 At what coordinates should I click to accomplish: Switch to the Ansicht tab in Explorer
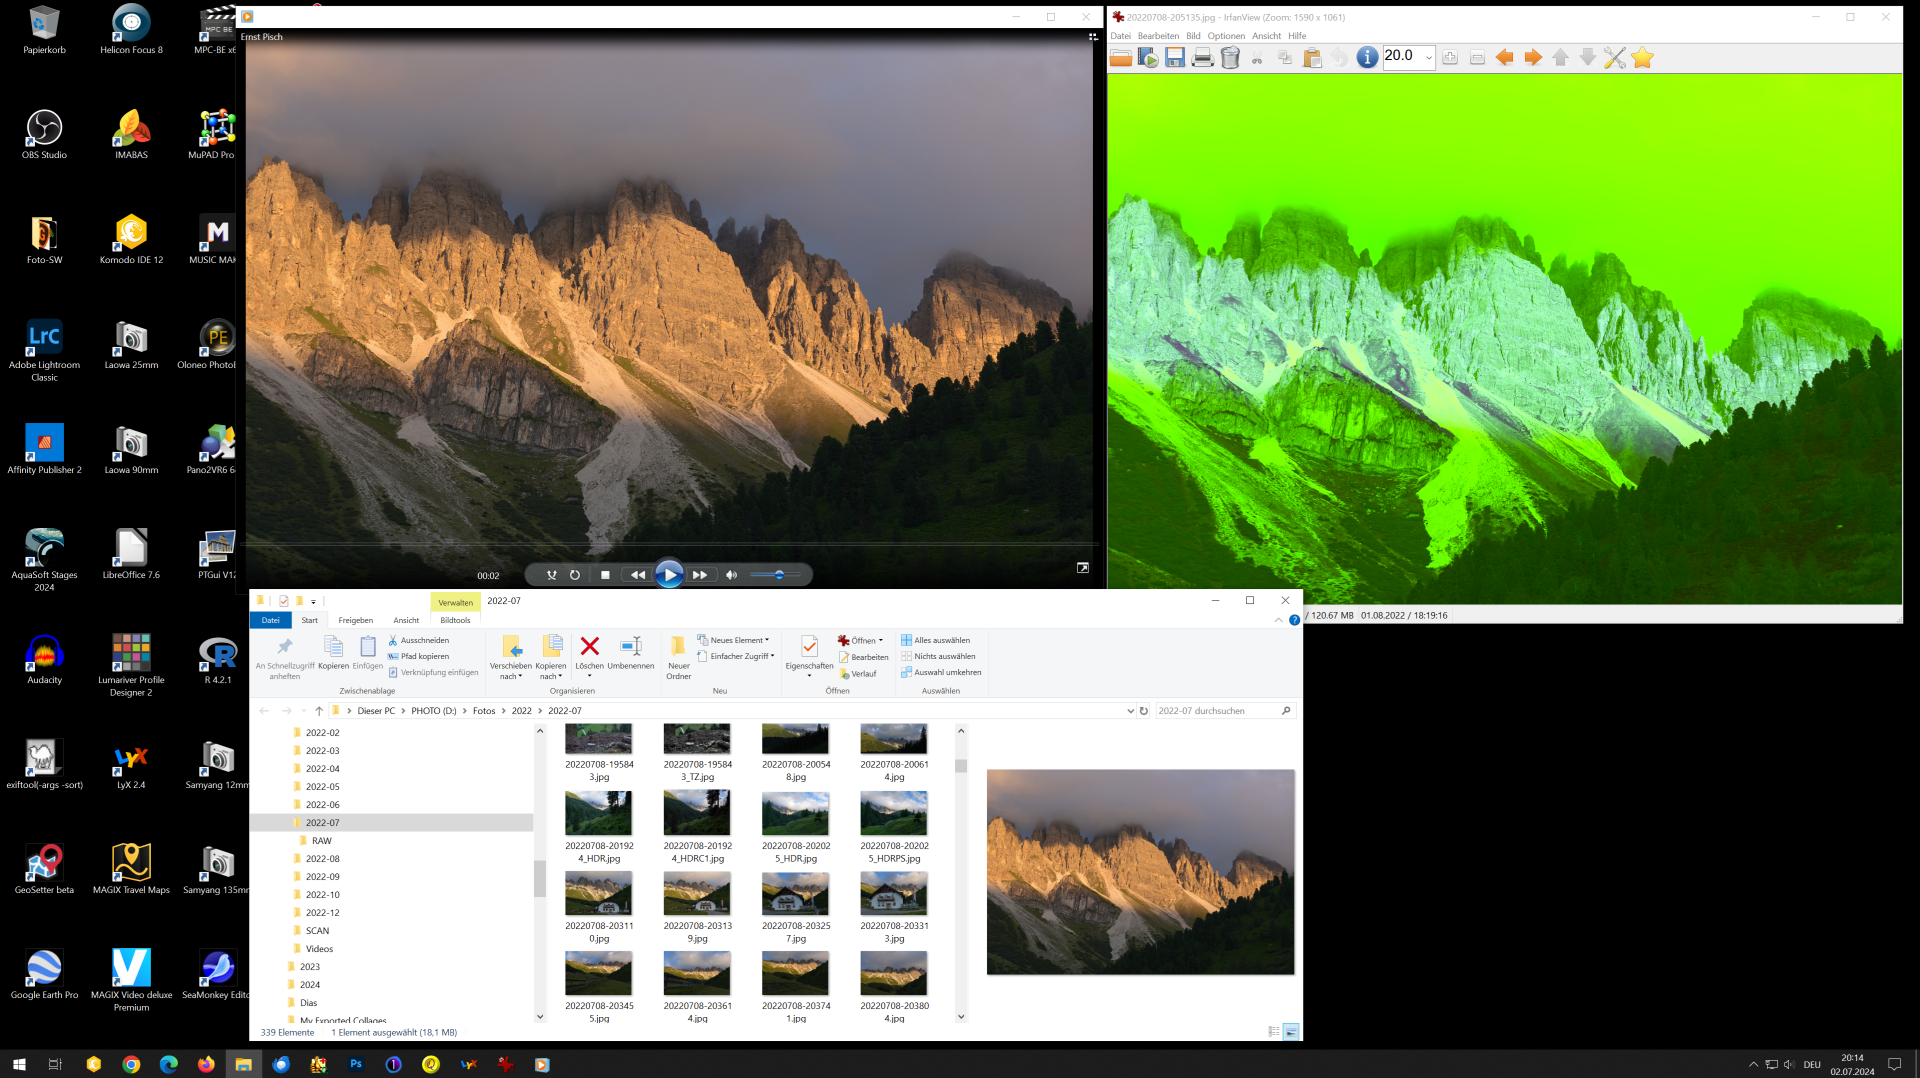pos(405,620)
